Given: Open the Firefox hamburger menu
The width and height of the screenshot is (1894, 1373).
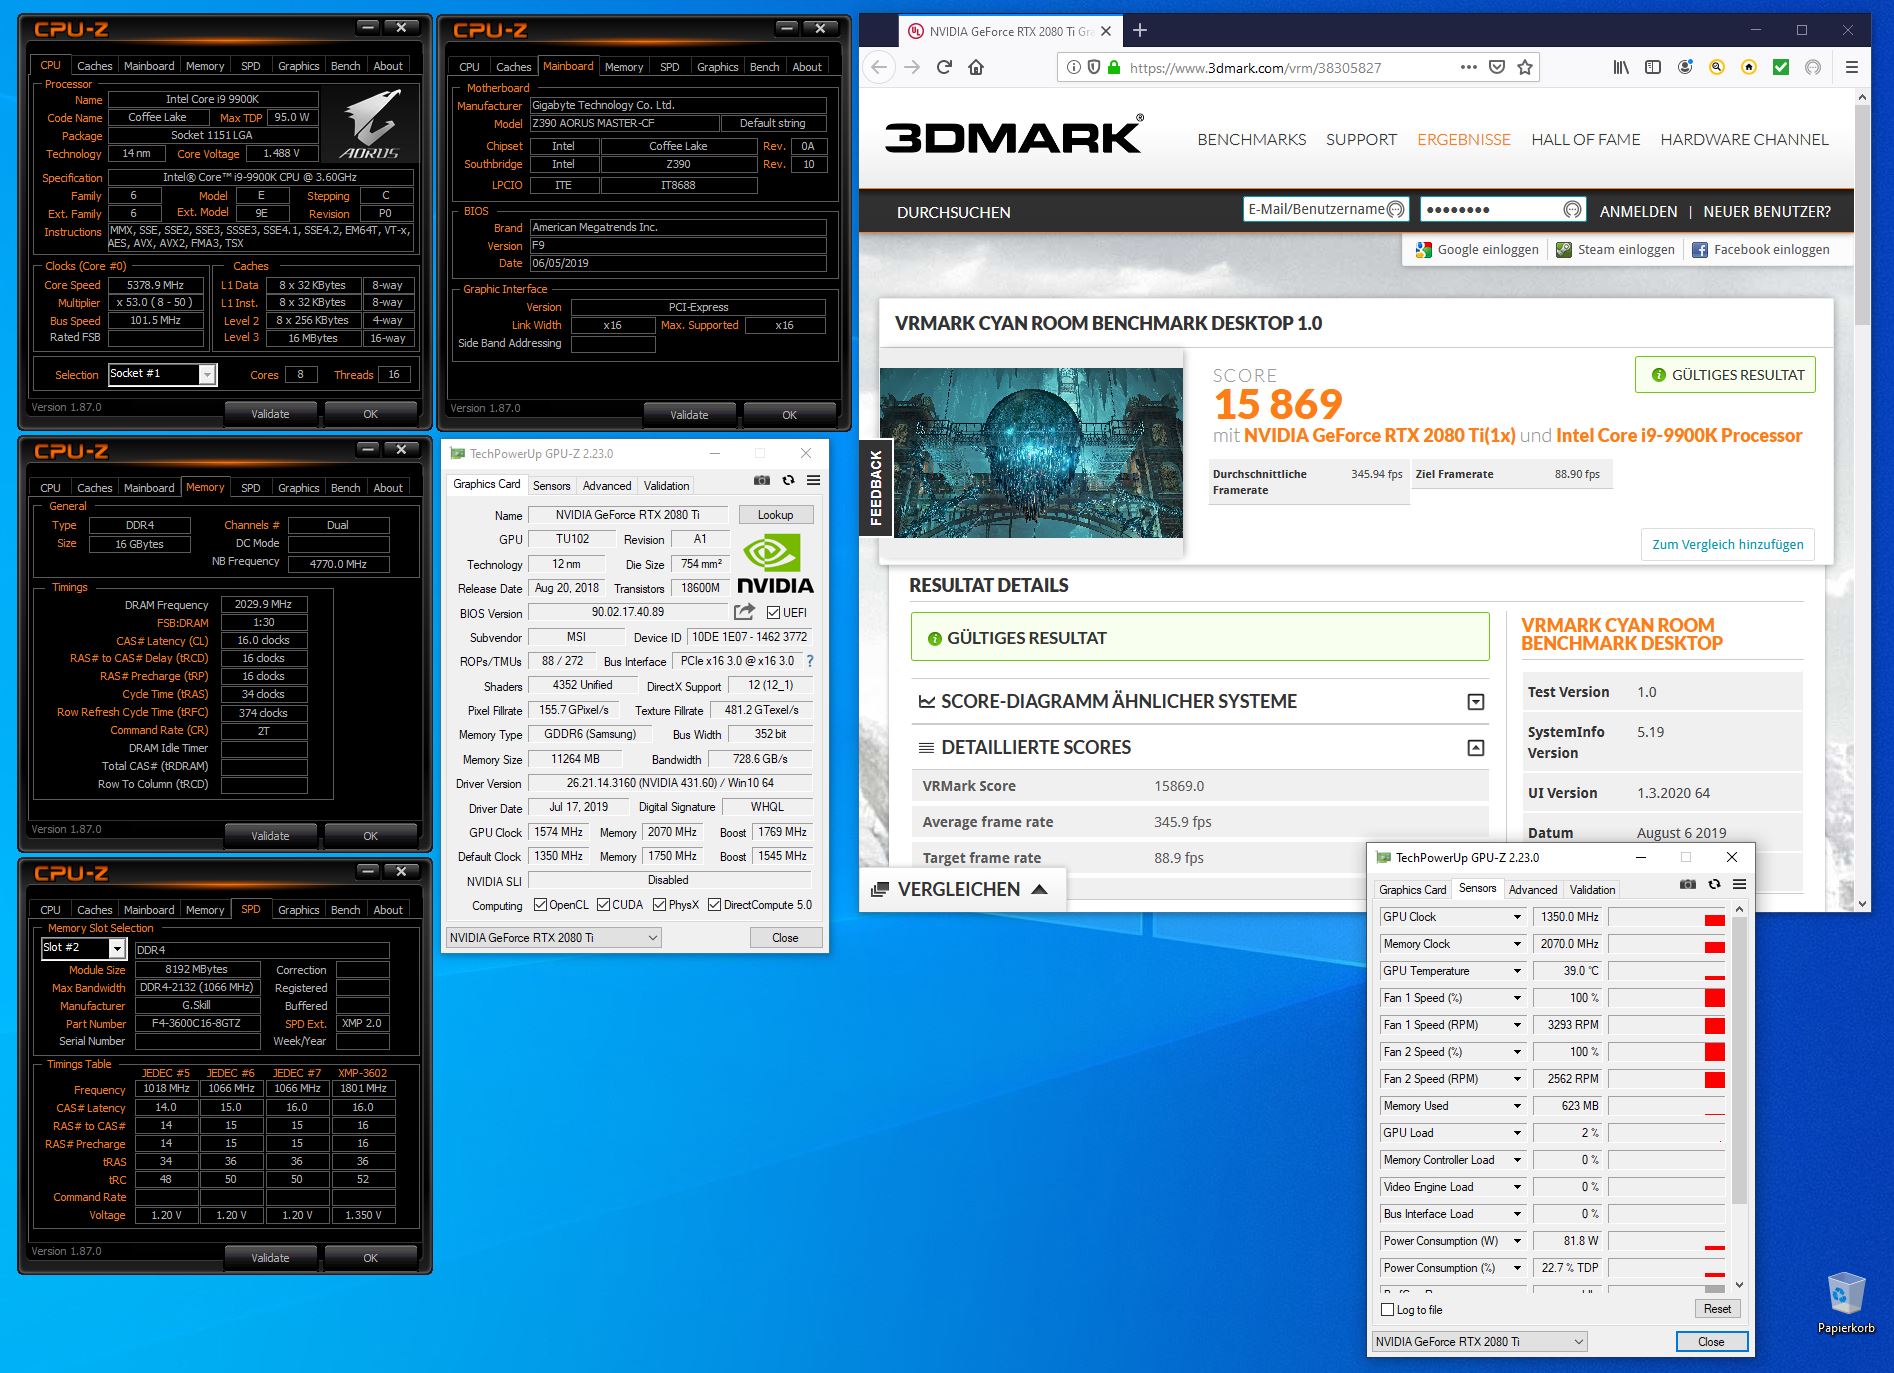Looking at the screenshot, I should click(x=1852, y=67).
